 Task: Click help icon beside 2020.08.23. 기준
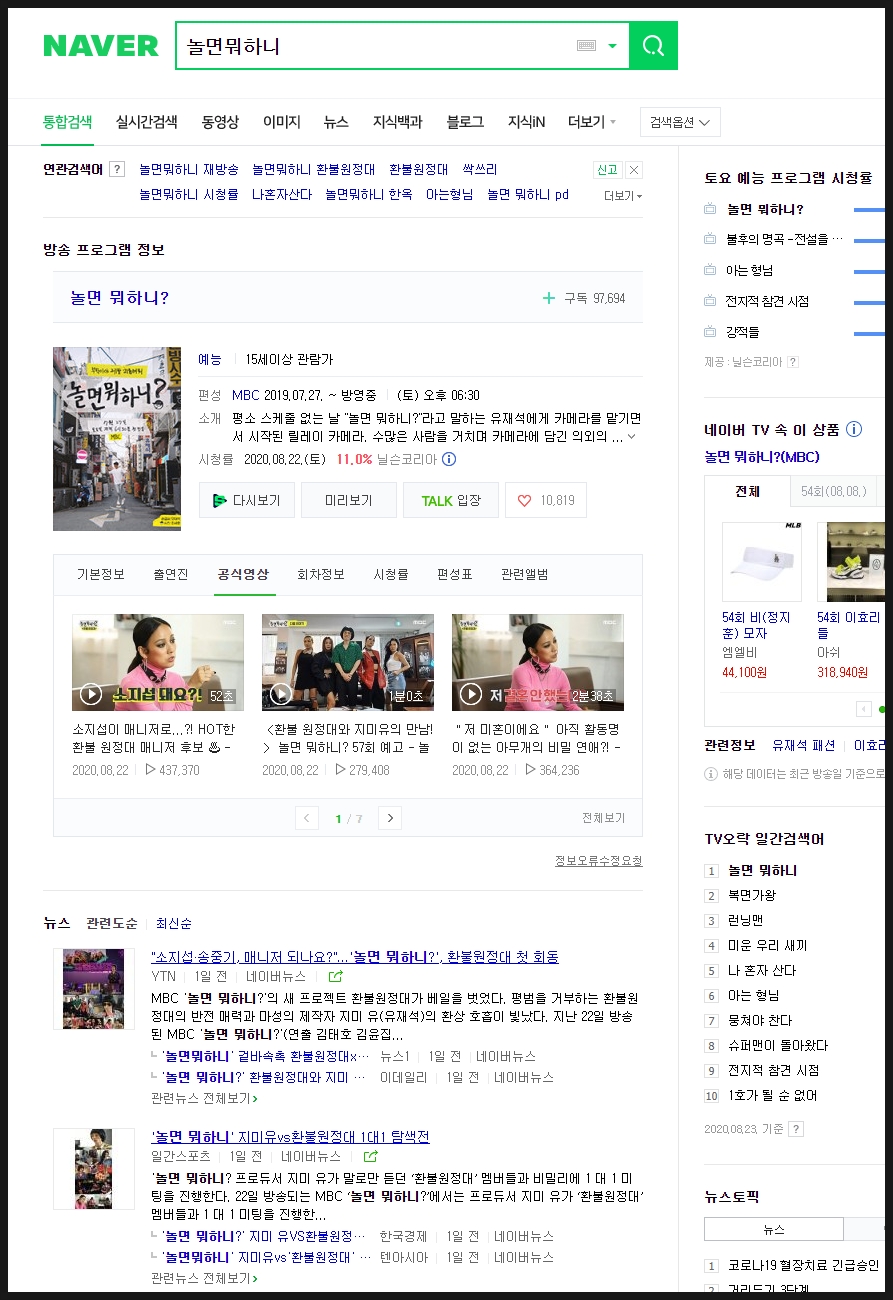[x=796, y=1129]
